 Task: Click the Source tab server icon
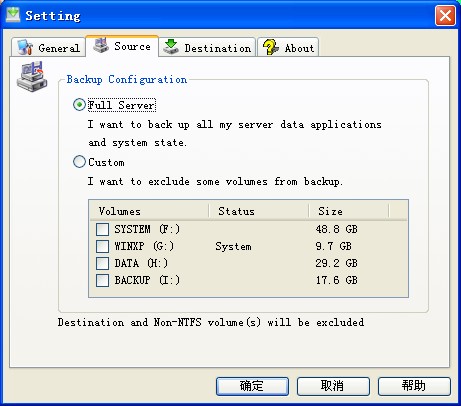[101, 45]
